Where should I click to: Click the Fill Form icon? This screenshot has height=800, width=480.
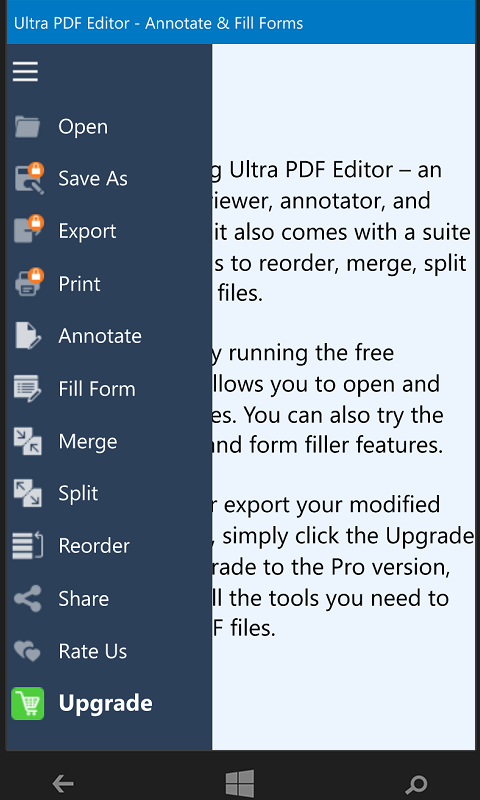pyautogui.click(x=28, y=388)
